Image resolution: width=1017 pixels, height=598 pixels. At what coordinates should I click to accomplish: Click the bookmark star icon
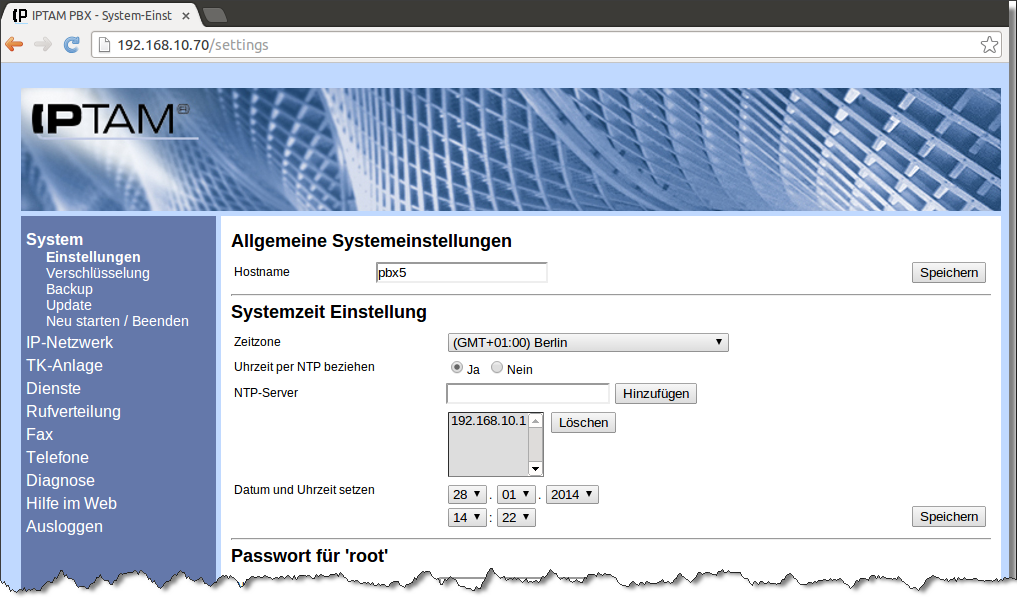pos(988,45)
